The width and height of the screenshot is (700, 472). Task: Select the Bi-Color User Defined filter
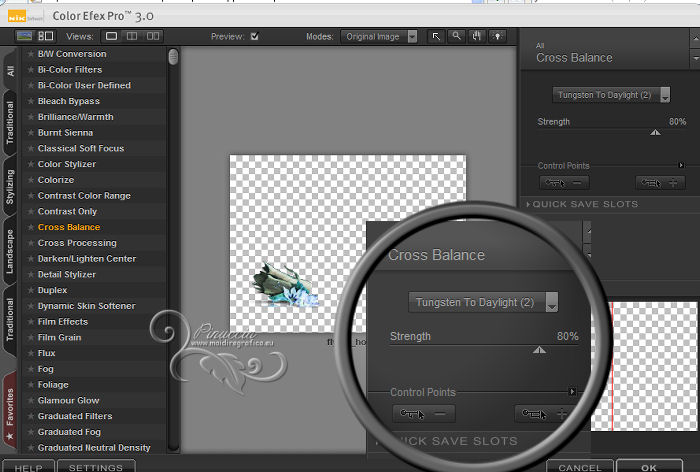(84, 85)
